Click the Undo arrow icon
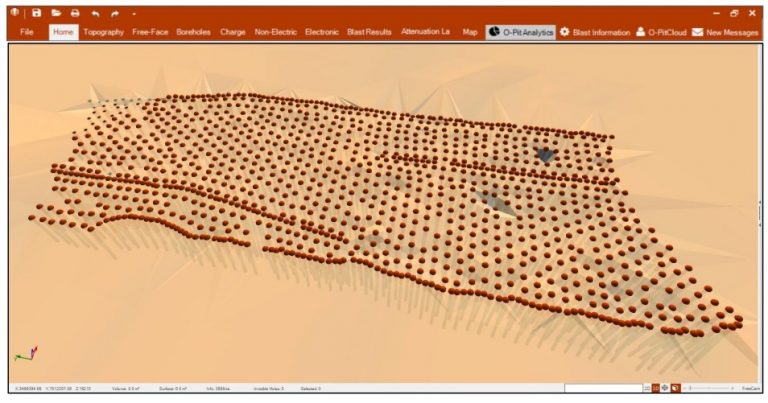Screen dimensions: 768x403 pos(95,13)
